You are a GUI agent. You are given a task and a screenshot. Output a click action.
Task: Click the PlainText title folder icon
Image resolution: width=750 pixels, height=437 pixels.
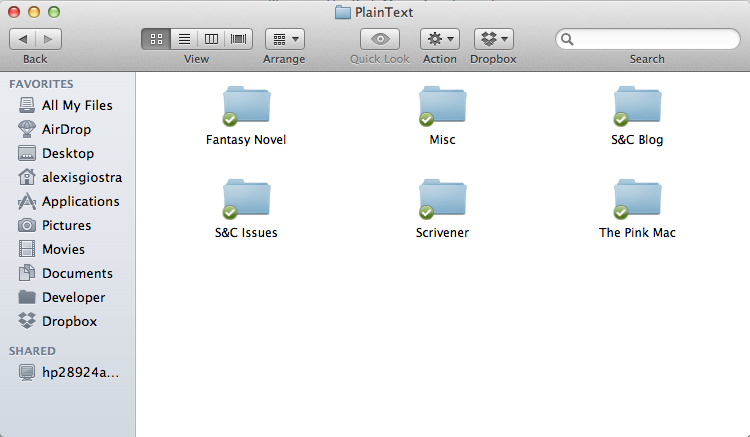tap(342, 12)
